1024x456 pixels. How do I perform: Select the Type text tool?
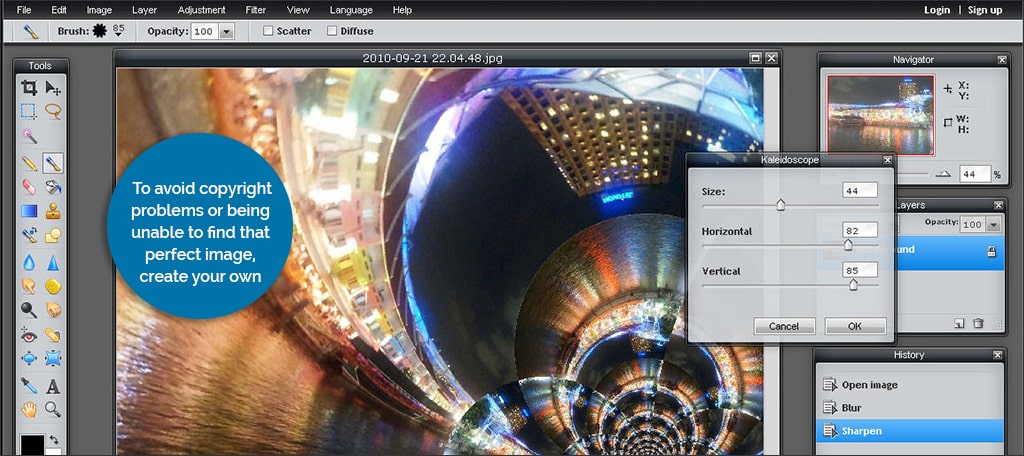[53, 385]
